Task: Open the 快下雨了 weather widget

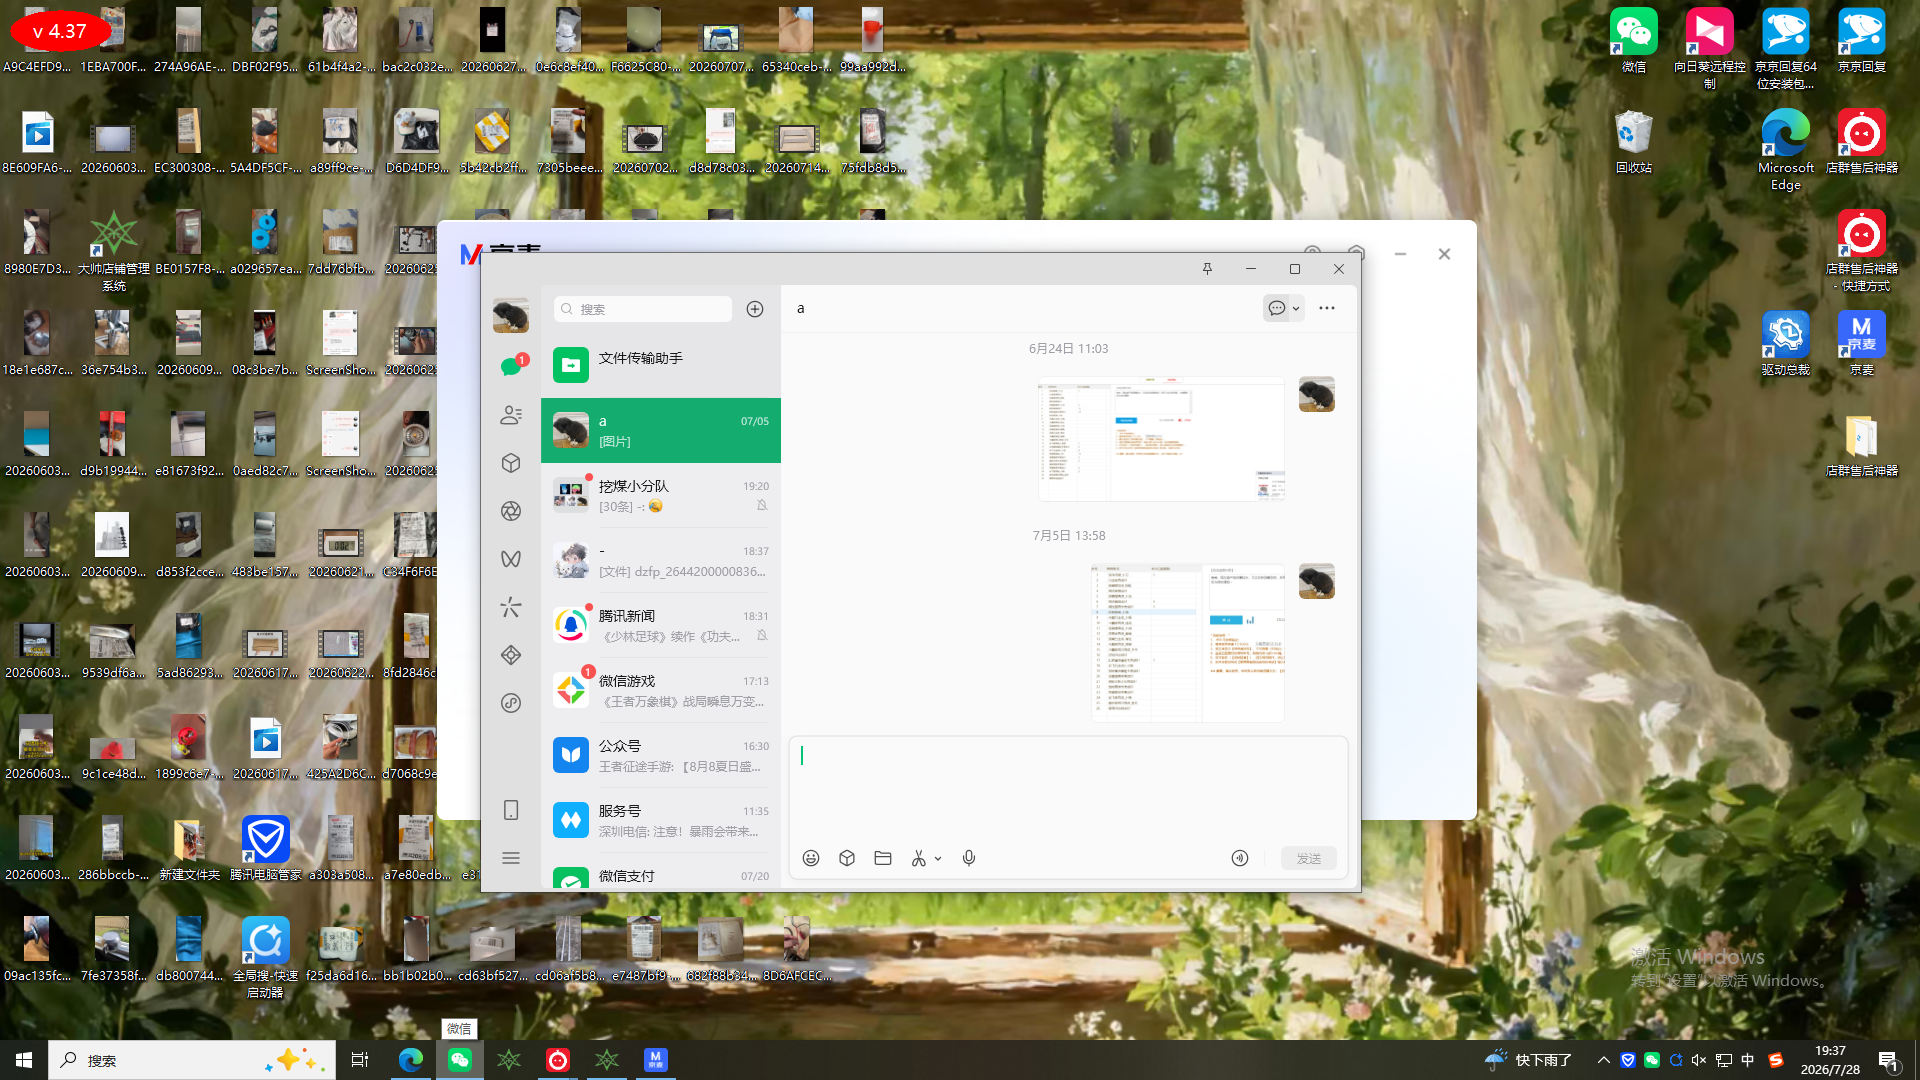Action: [1528, 1060]
